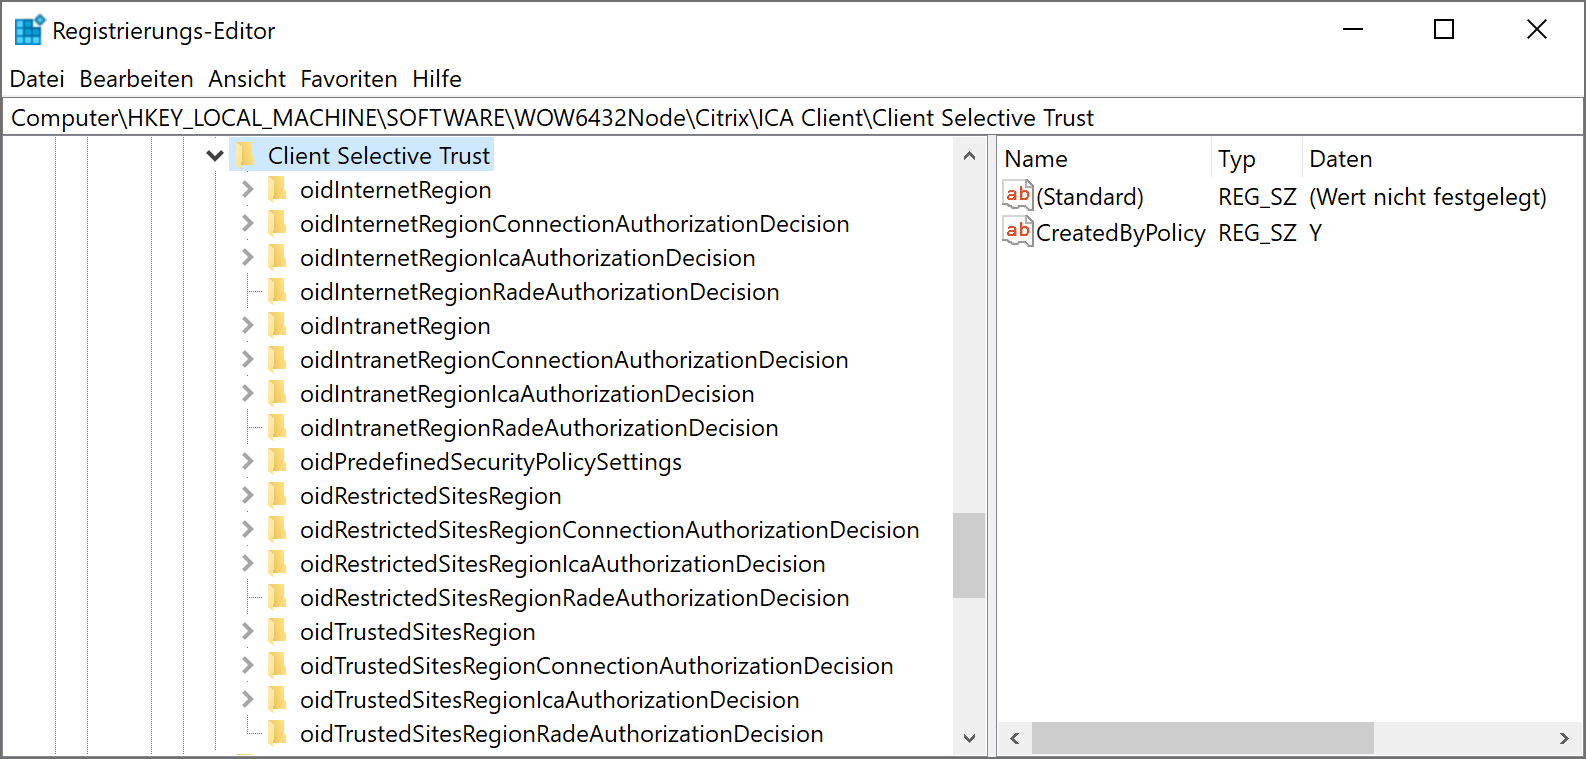Image resolution: width=1586 pixels, height=759 pixels.
Task: Click the horizontal scrollbar thumb in values pane
Action: click(1202, 739)
